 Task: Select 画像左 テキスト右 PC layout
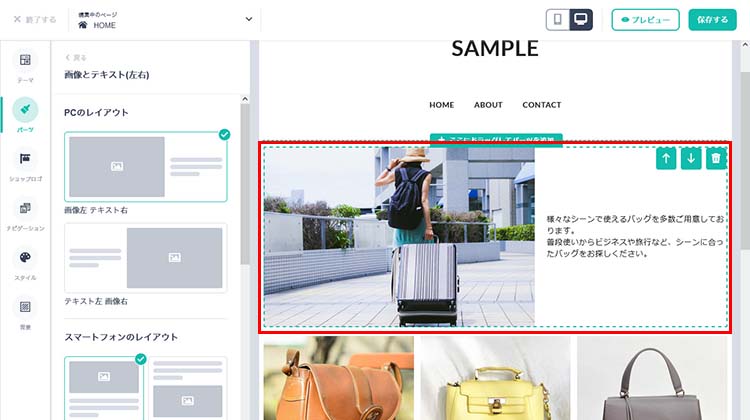(x=145, y=166)
